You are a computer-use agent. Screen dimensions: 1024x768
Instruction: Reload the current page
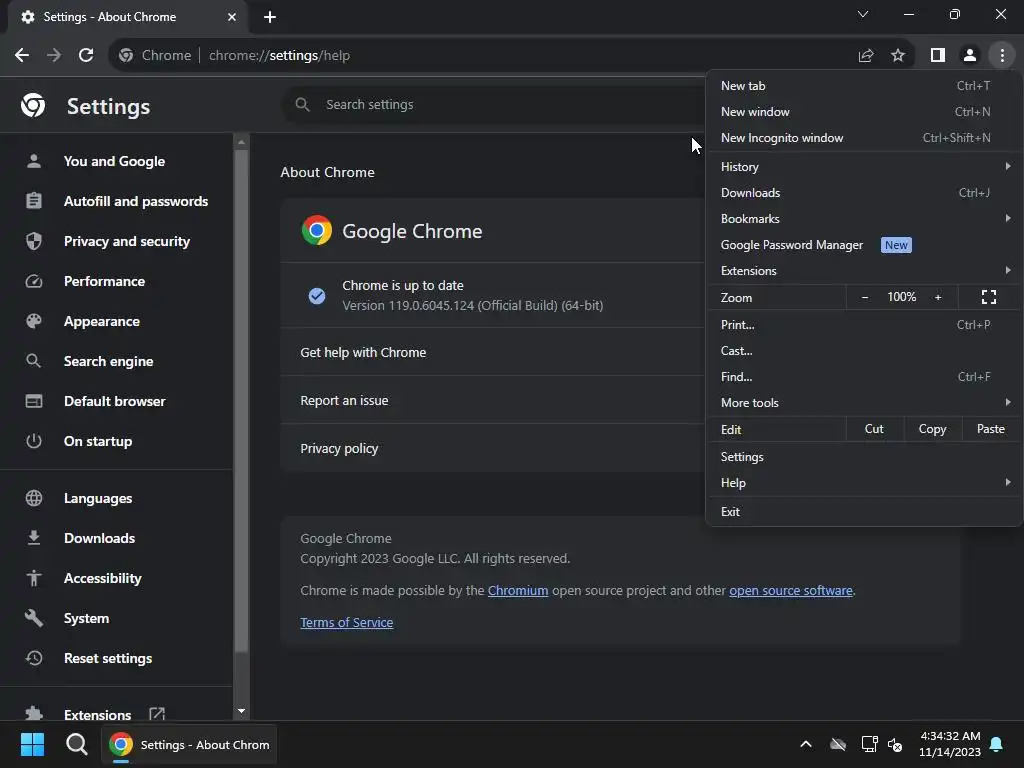pos(86,56)
